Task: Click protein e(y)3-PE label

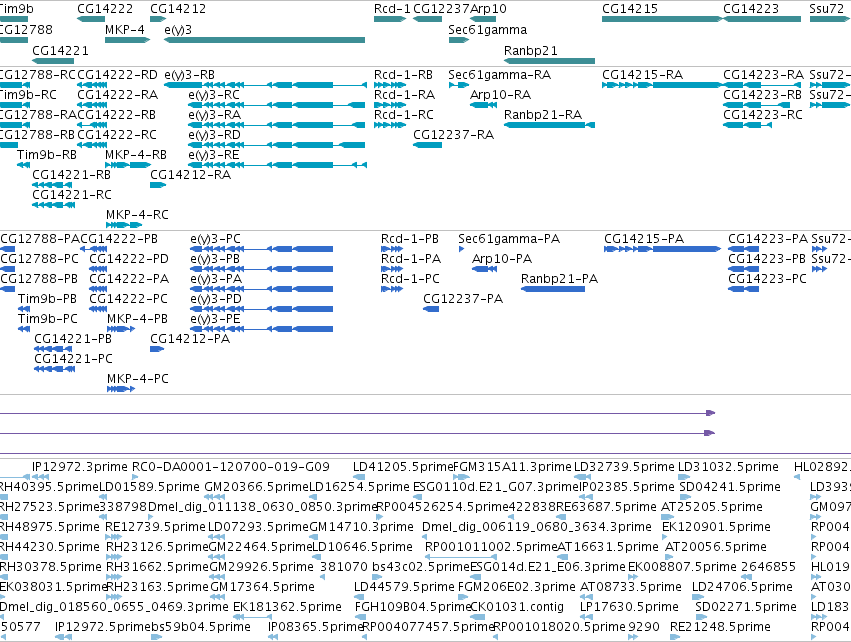Action: tap(215, 319)
